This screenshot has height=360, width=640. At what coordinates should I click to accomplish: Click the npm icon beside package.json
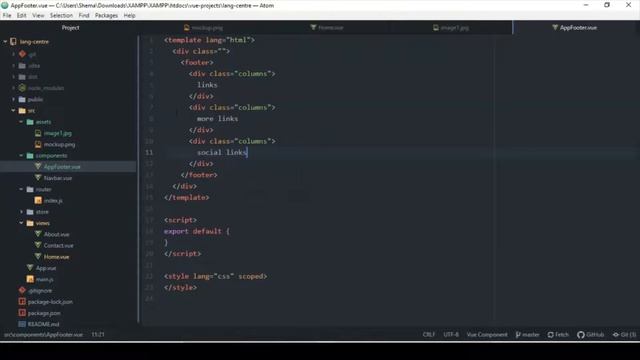pos(22,313)
